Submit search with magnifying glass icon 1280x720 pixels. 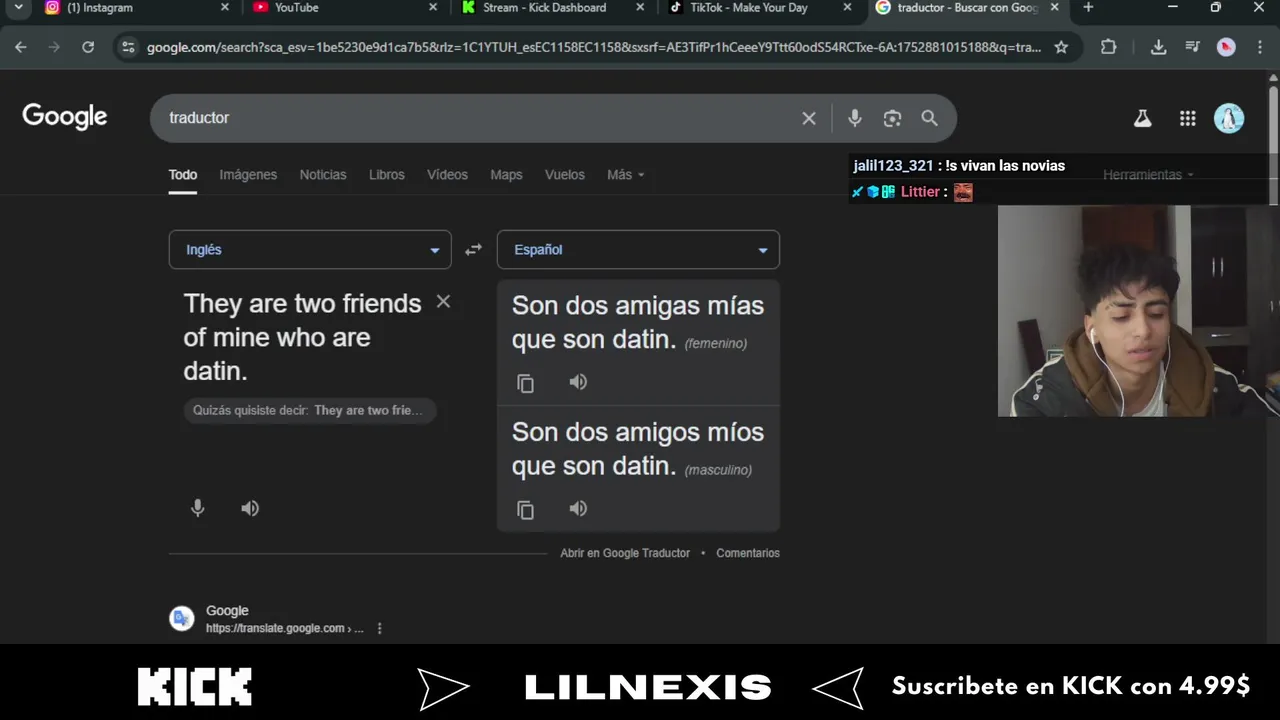[929, 118]
